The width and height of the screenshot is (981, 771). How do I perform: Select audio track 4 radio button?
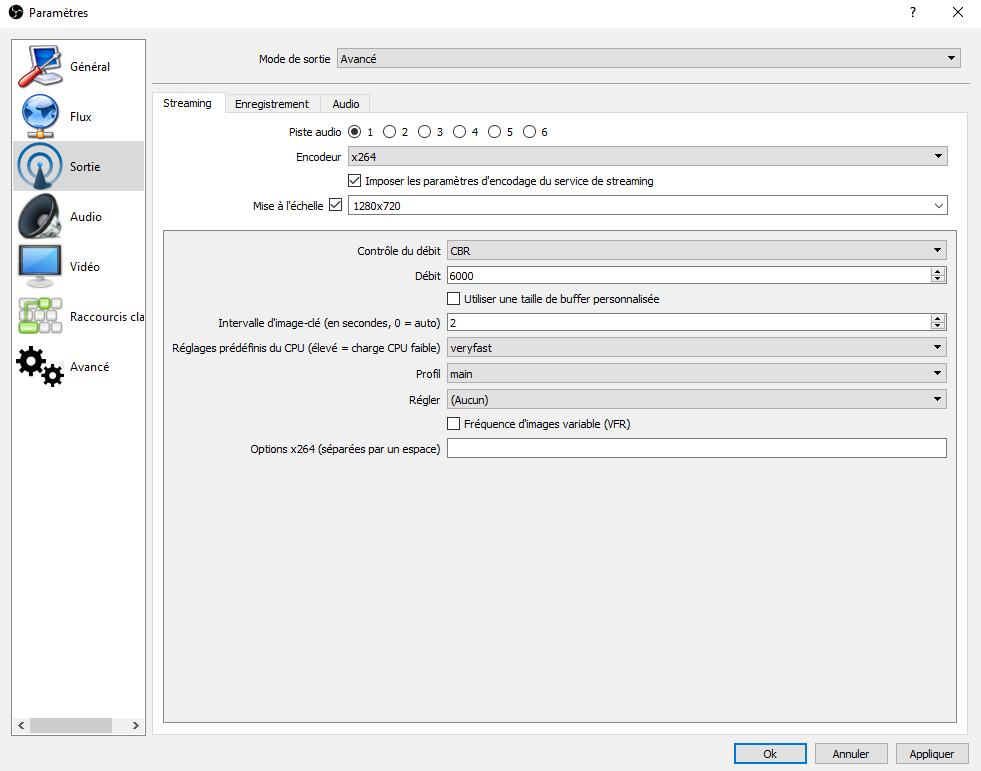[x=460, y=131]
